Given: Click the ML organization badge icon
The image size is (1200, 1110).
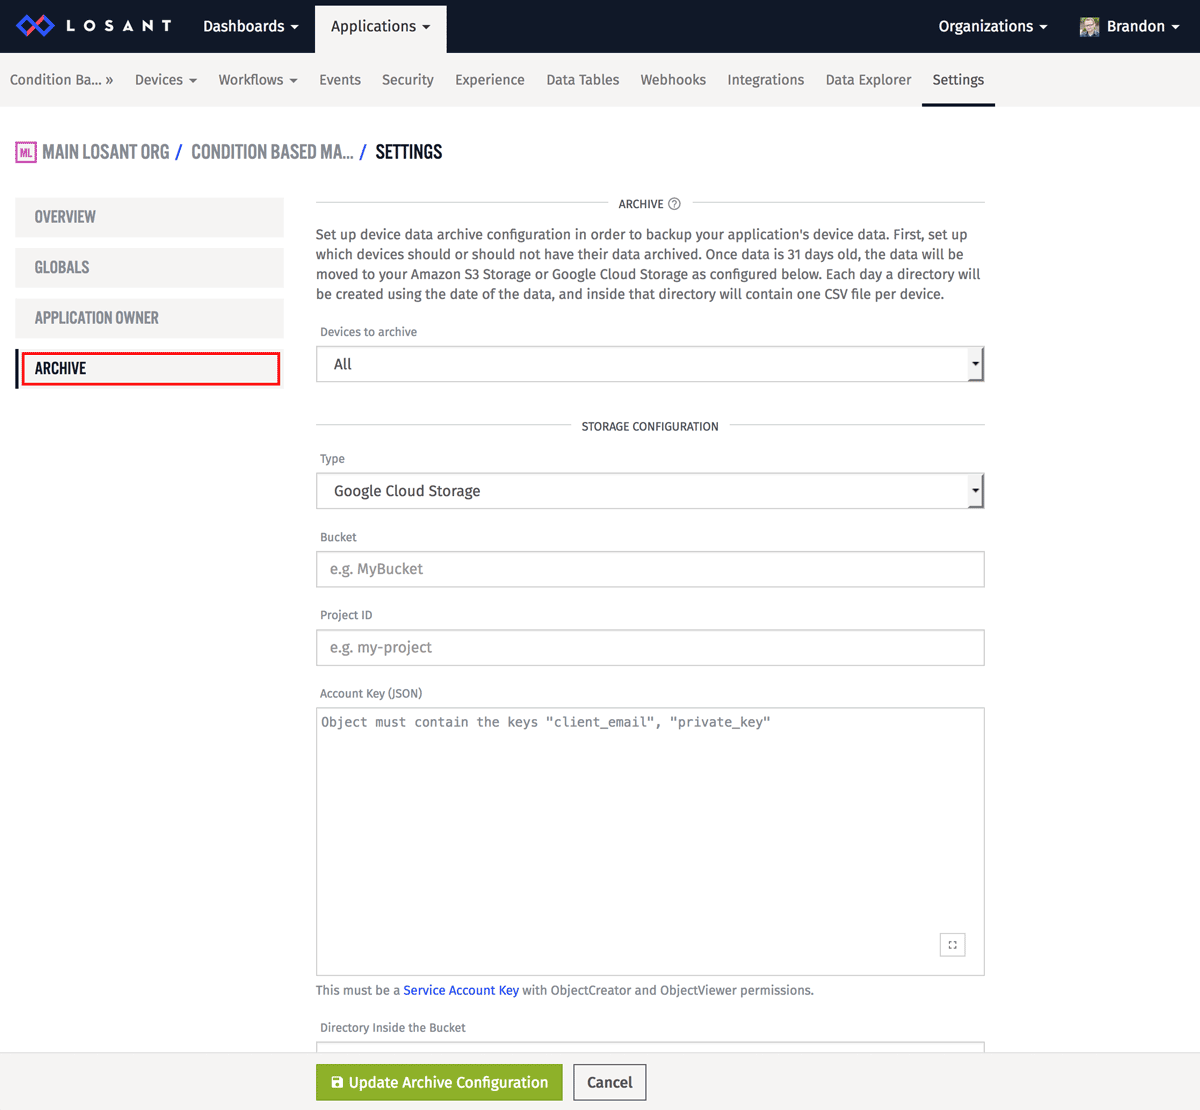Looking at the screenshot, I should coord(26,152).
